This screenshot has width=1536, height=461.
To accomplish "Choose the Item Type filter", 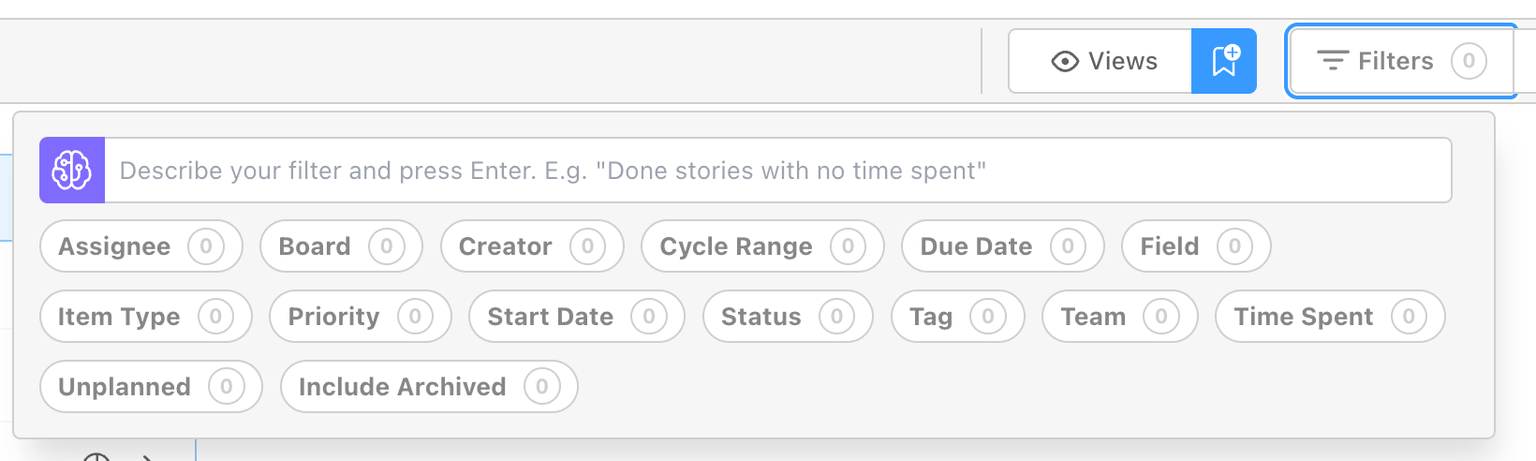I will pyautogui.click(x=146, y=317).
